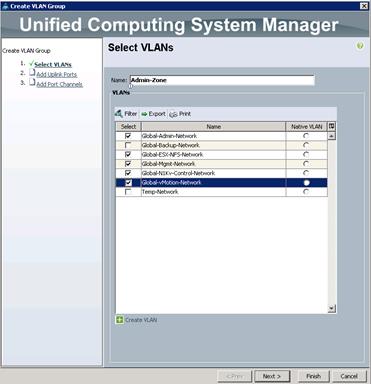Select the Temp-Network row name
Image resolution: width=371 pixels, height=384 pixels.
(160, 192)
